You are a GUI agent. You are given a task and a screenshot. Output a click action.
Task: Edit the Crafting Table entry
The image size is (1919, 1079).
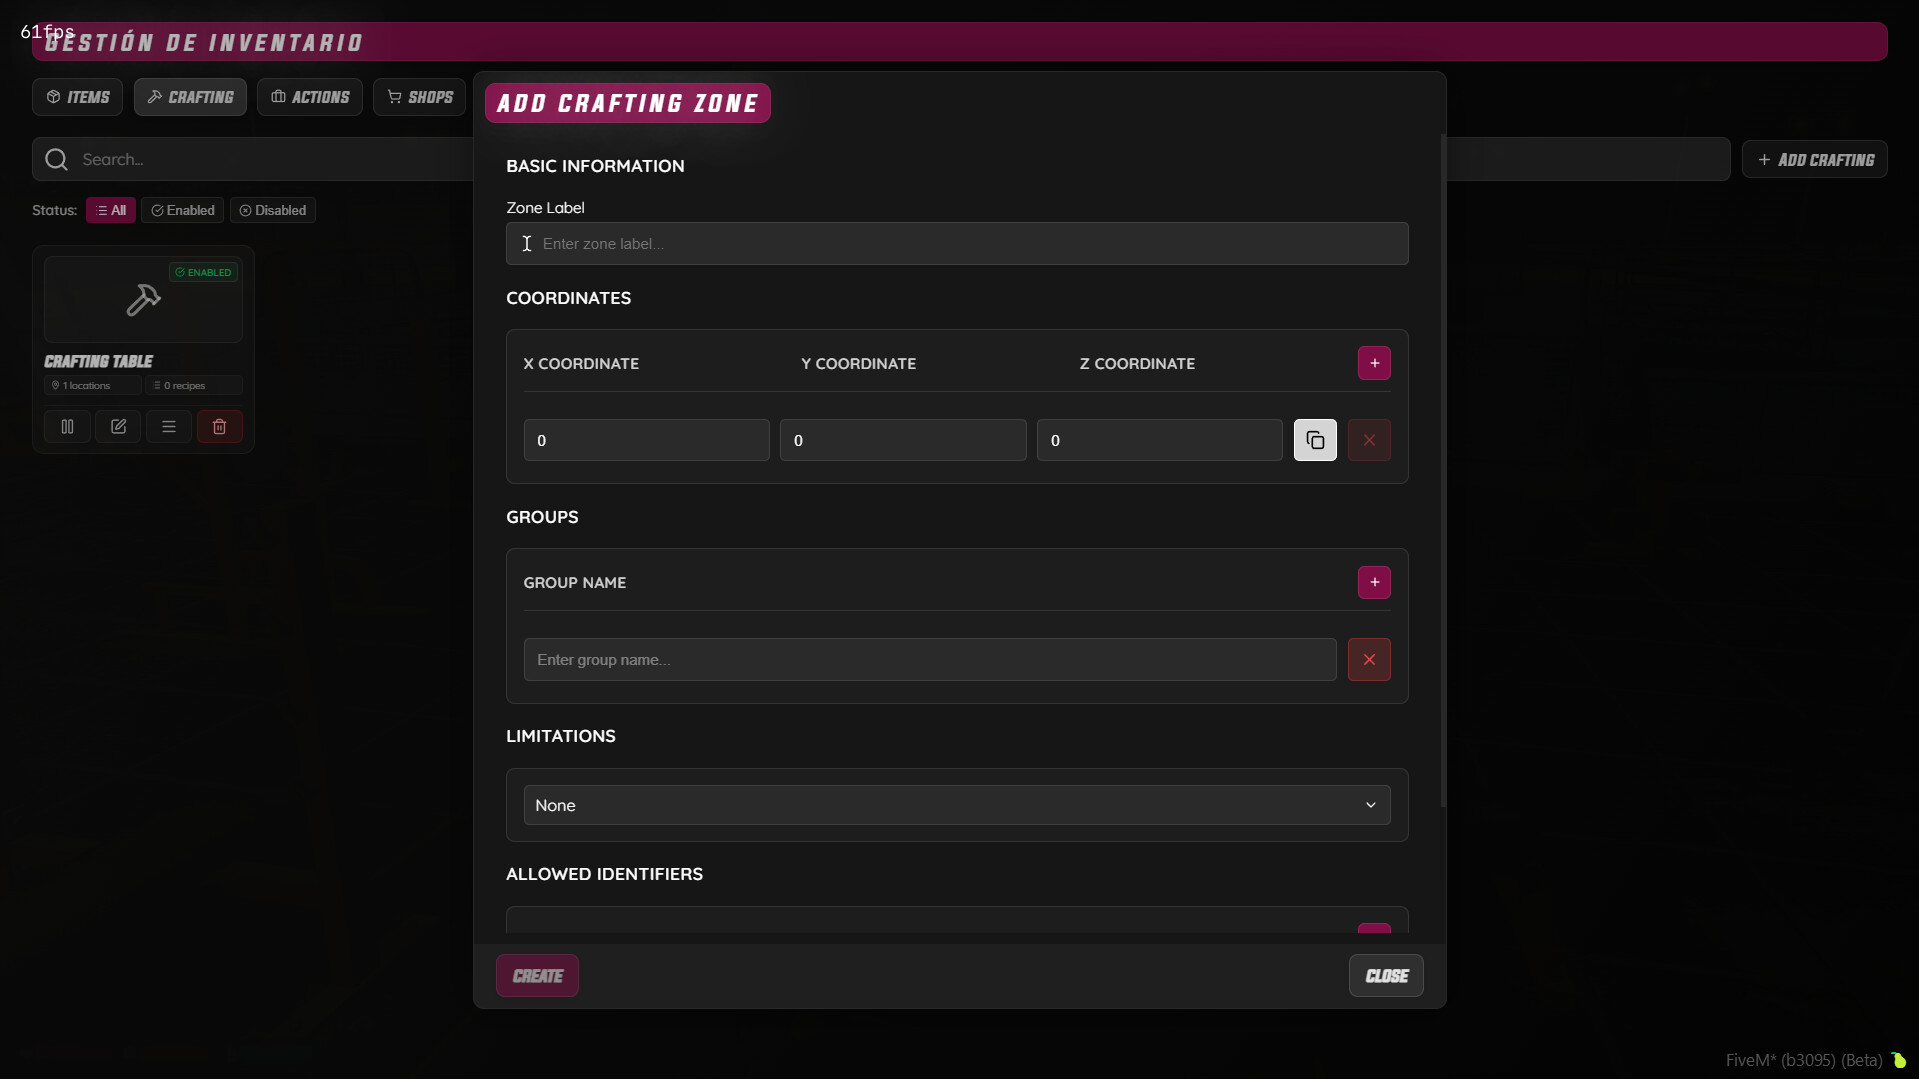[x=118, y=427]
